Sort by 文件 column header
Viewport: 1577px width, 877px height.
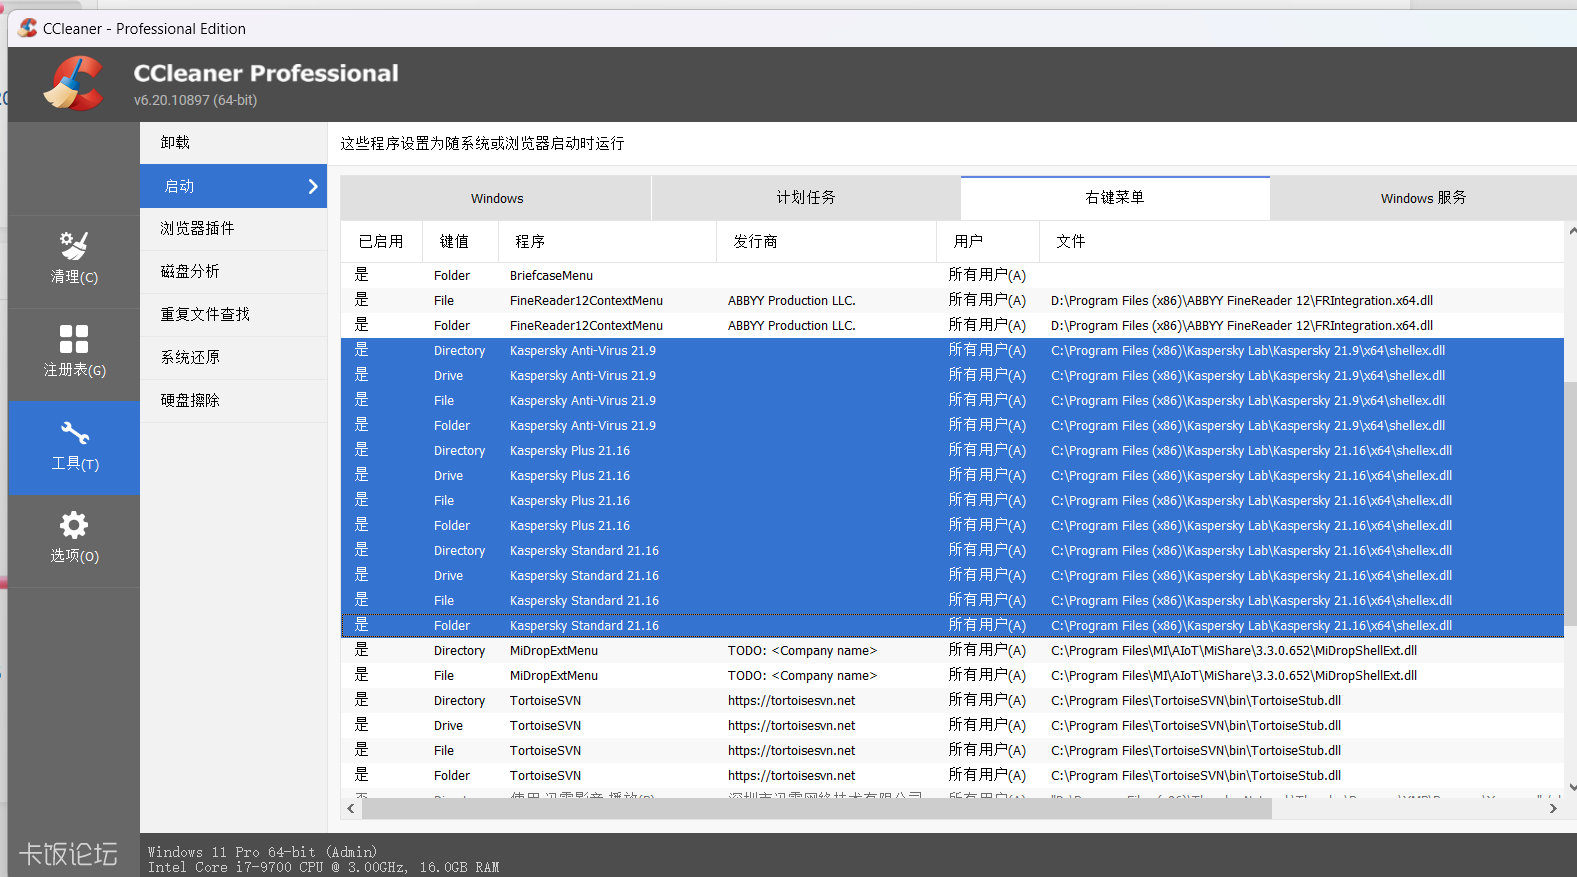(x=1301, y=241)
